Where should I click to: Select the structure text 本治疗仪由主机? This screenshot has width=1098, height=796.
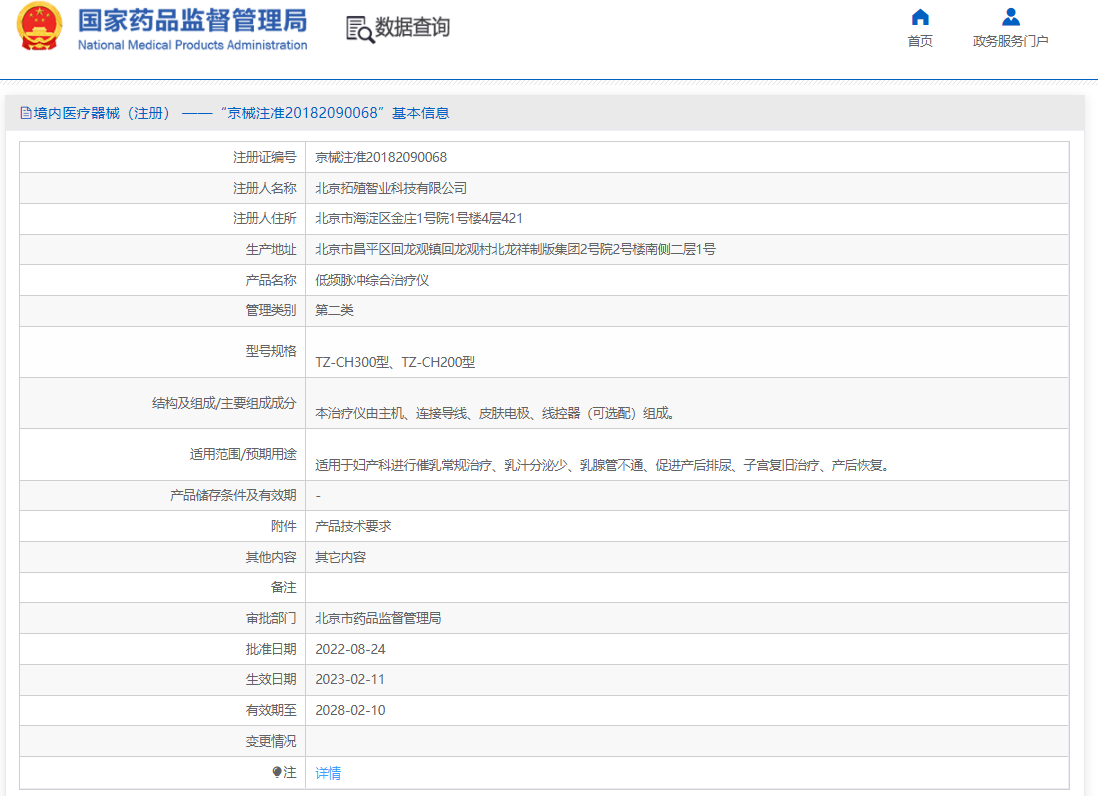pyautogui.click(x=495, y=413)
